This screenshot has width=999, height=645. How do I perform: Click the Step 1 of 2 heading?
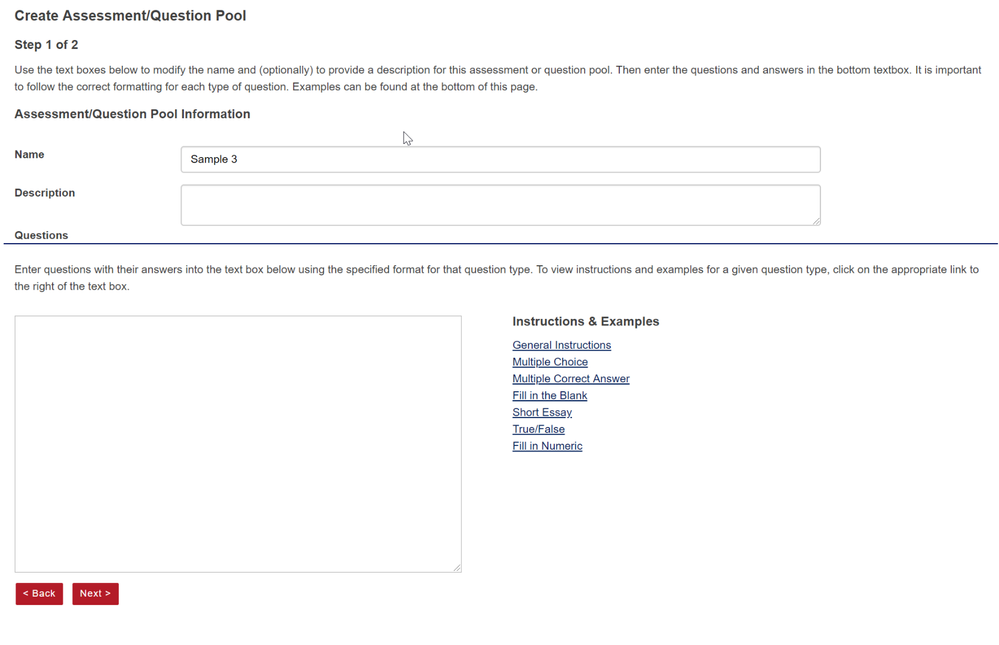(46, 45)
